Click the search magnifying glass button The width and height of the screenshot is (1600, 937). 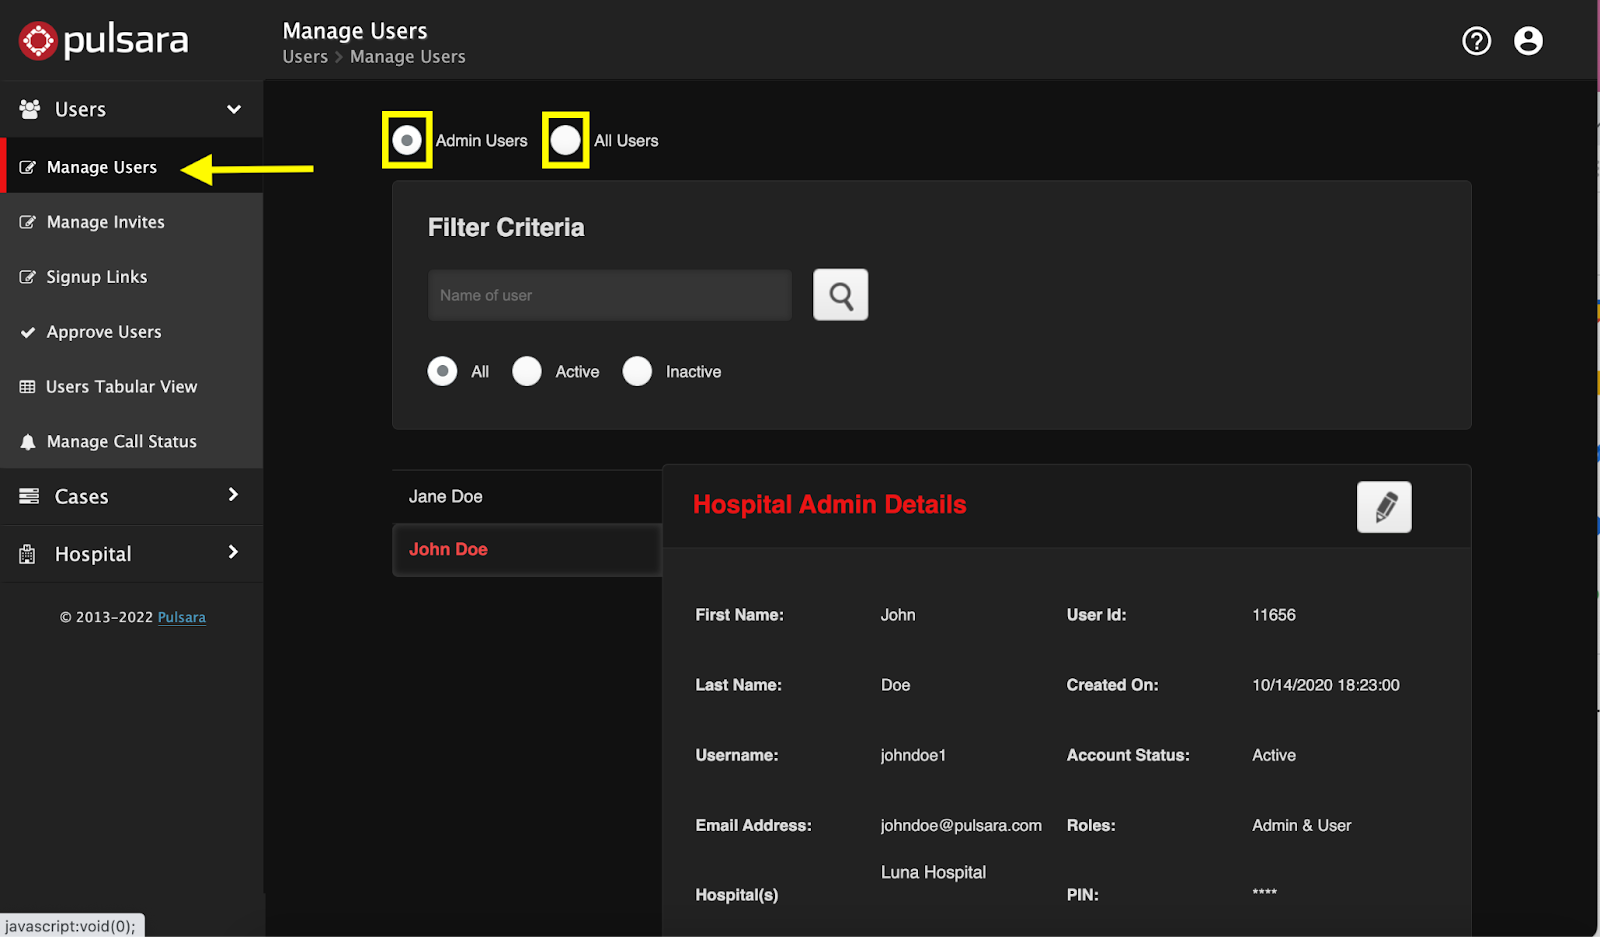840,295
